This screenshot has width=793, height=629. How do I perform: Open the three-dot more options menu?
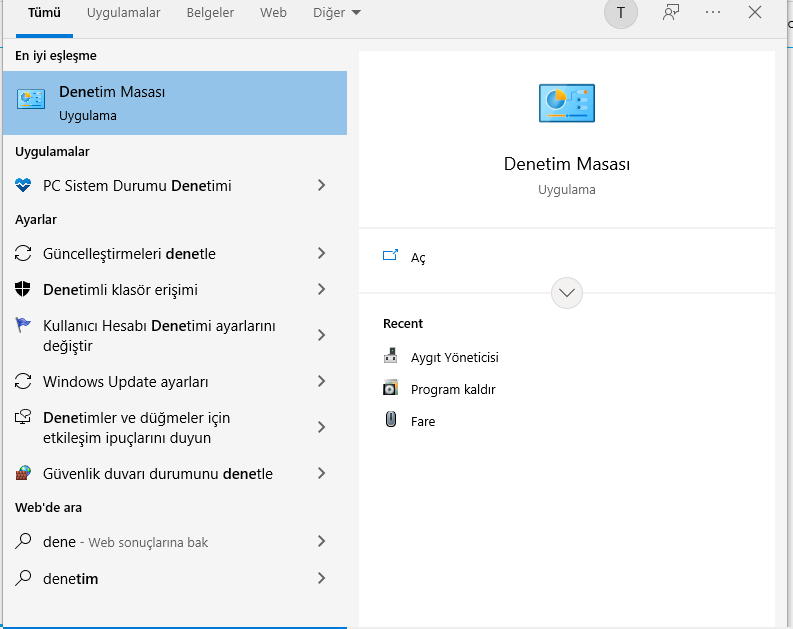[x=713, y=13]
